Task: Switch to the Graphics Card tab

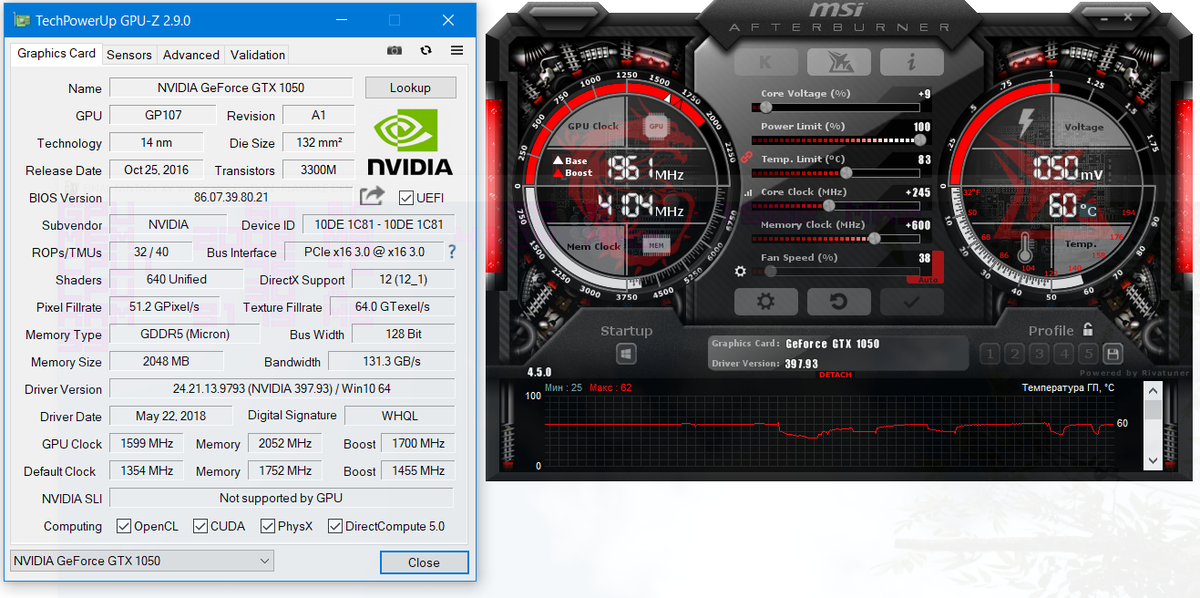Action: coord(57,53)
